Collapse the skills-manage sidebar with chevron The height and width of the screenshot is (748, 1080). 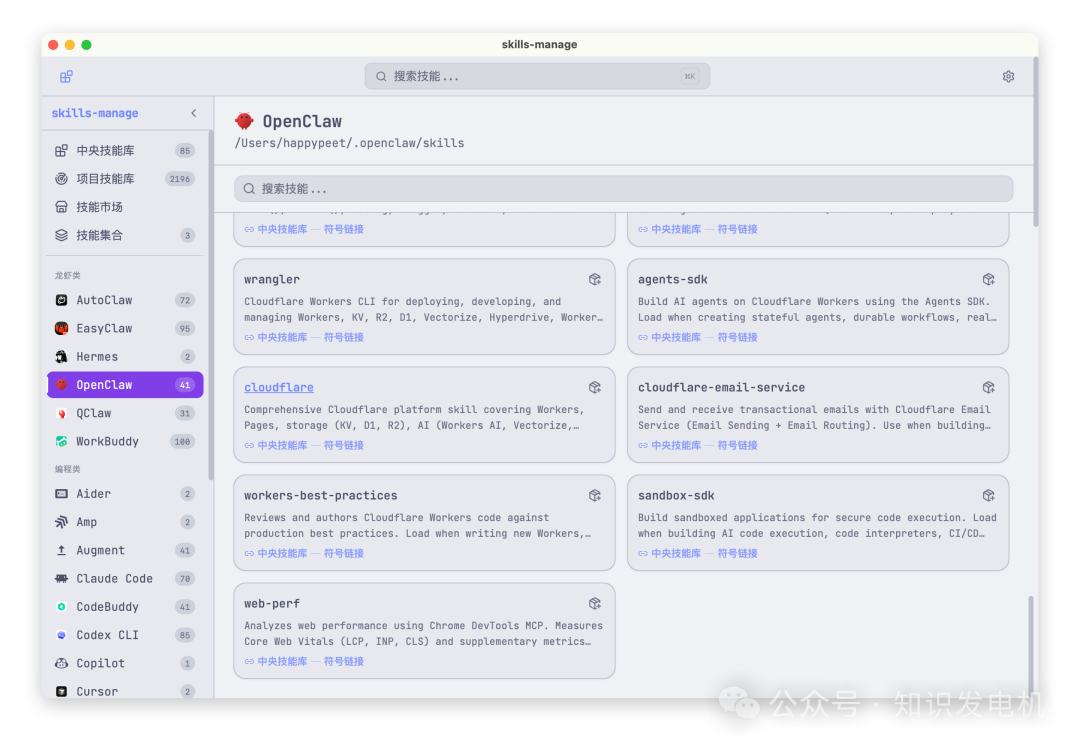pyautogui.click(x=194, y=113)
